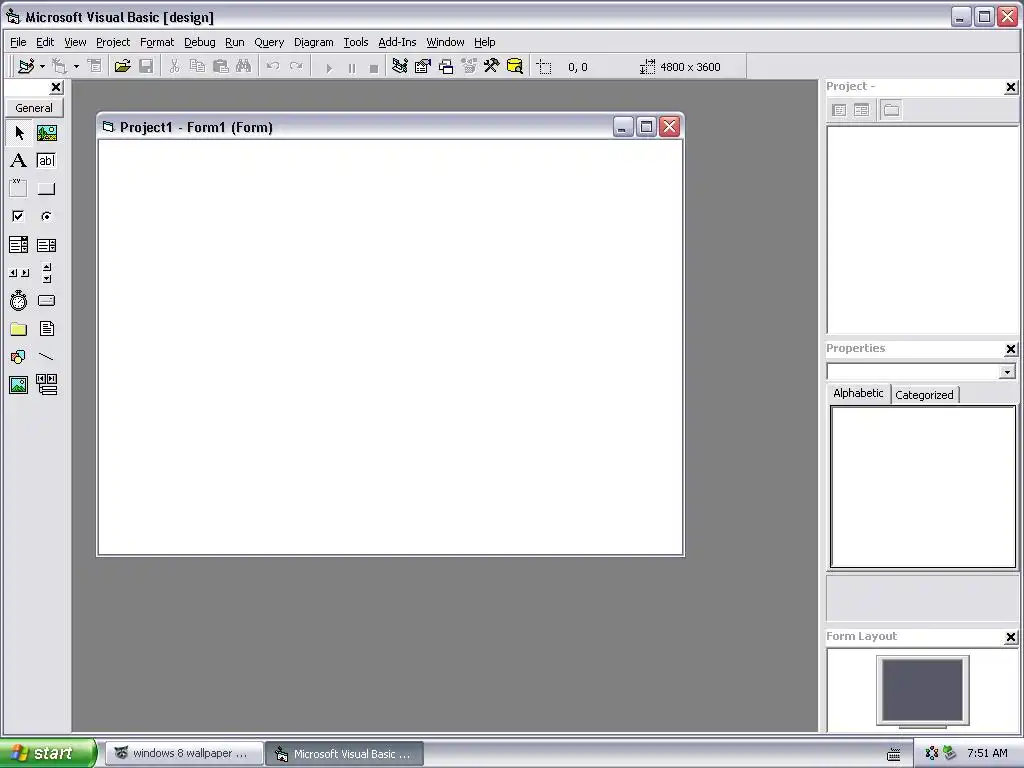
Task: Click Open Project folder toolbar icon
Action: [x=122, y=67]
